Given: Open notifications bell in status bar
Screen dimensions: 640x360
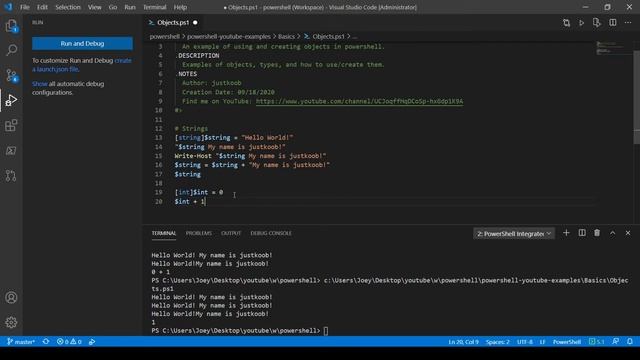Looking at the screenshot, I should [x=630, y=342].
